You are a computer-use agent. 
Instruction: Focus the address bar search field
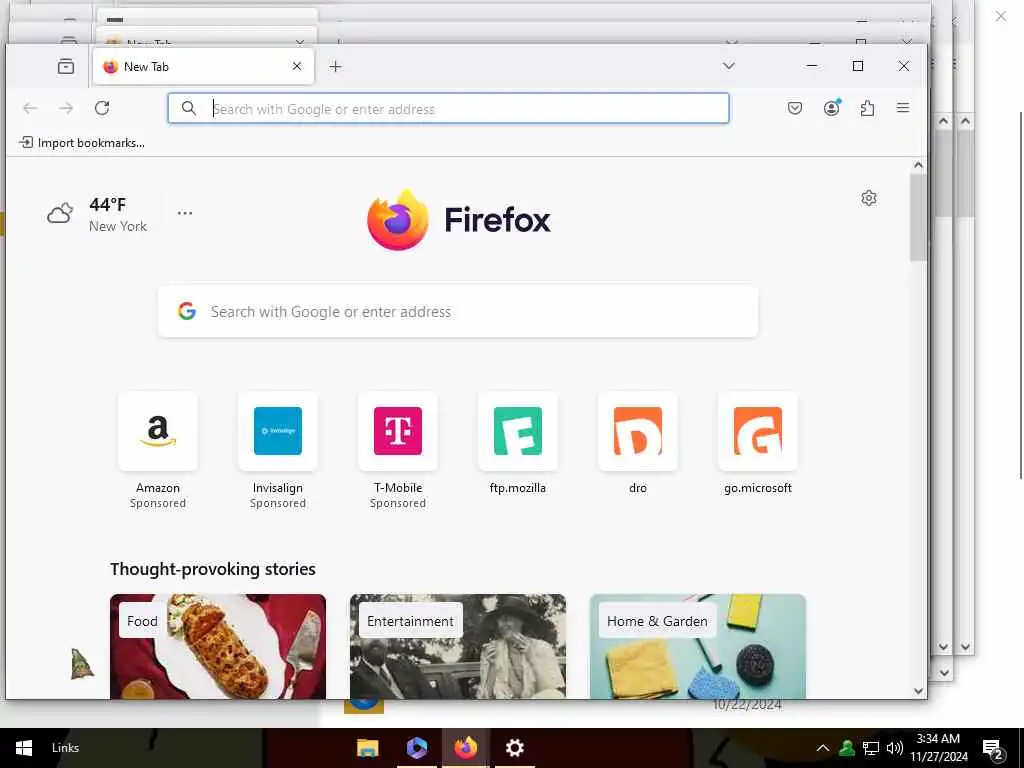[x=448, y=108]
